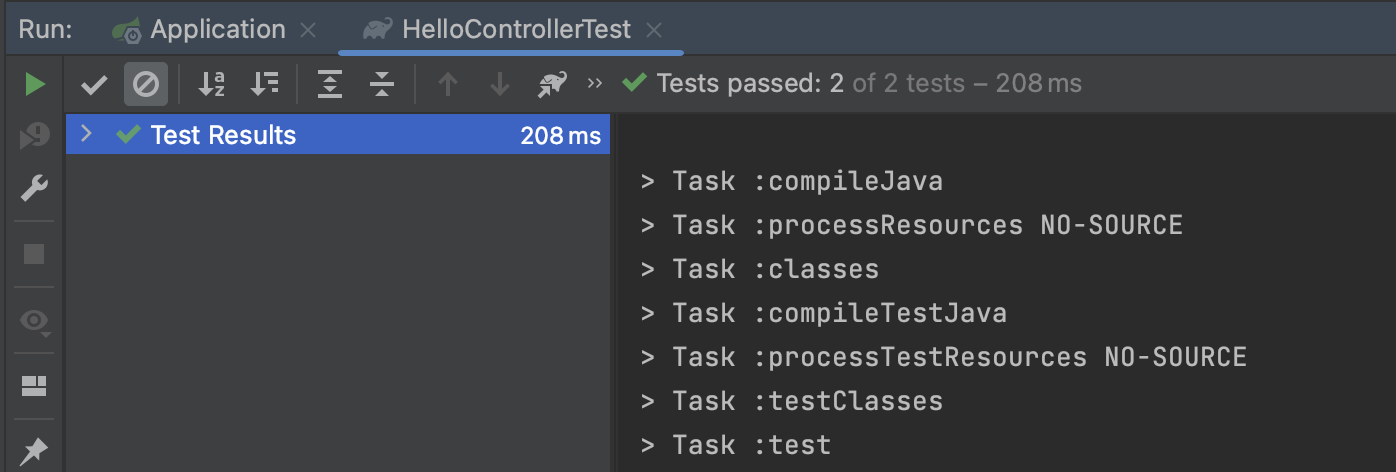Sort test results by duration
This screenshot has width=1396, height=472.
click(264, 85)
